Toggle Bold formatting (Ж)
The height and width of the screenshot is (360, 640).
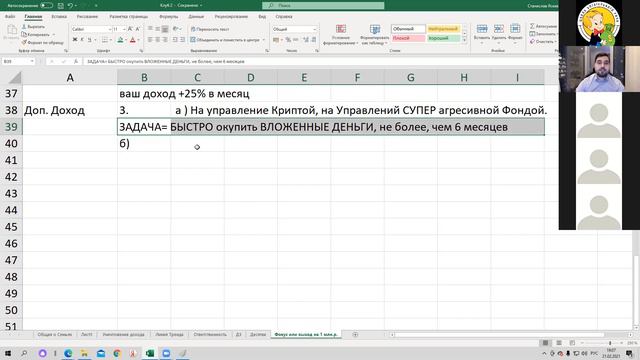[x=75, y=40]
